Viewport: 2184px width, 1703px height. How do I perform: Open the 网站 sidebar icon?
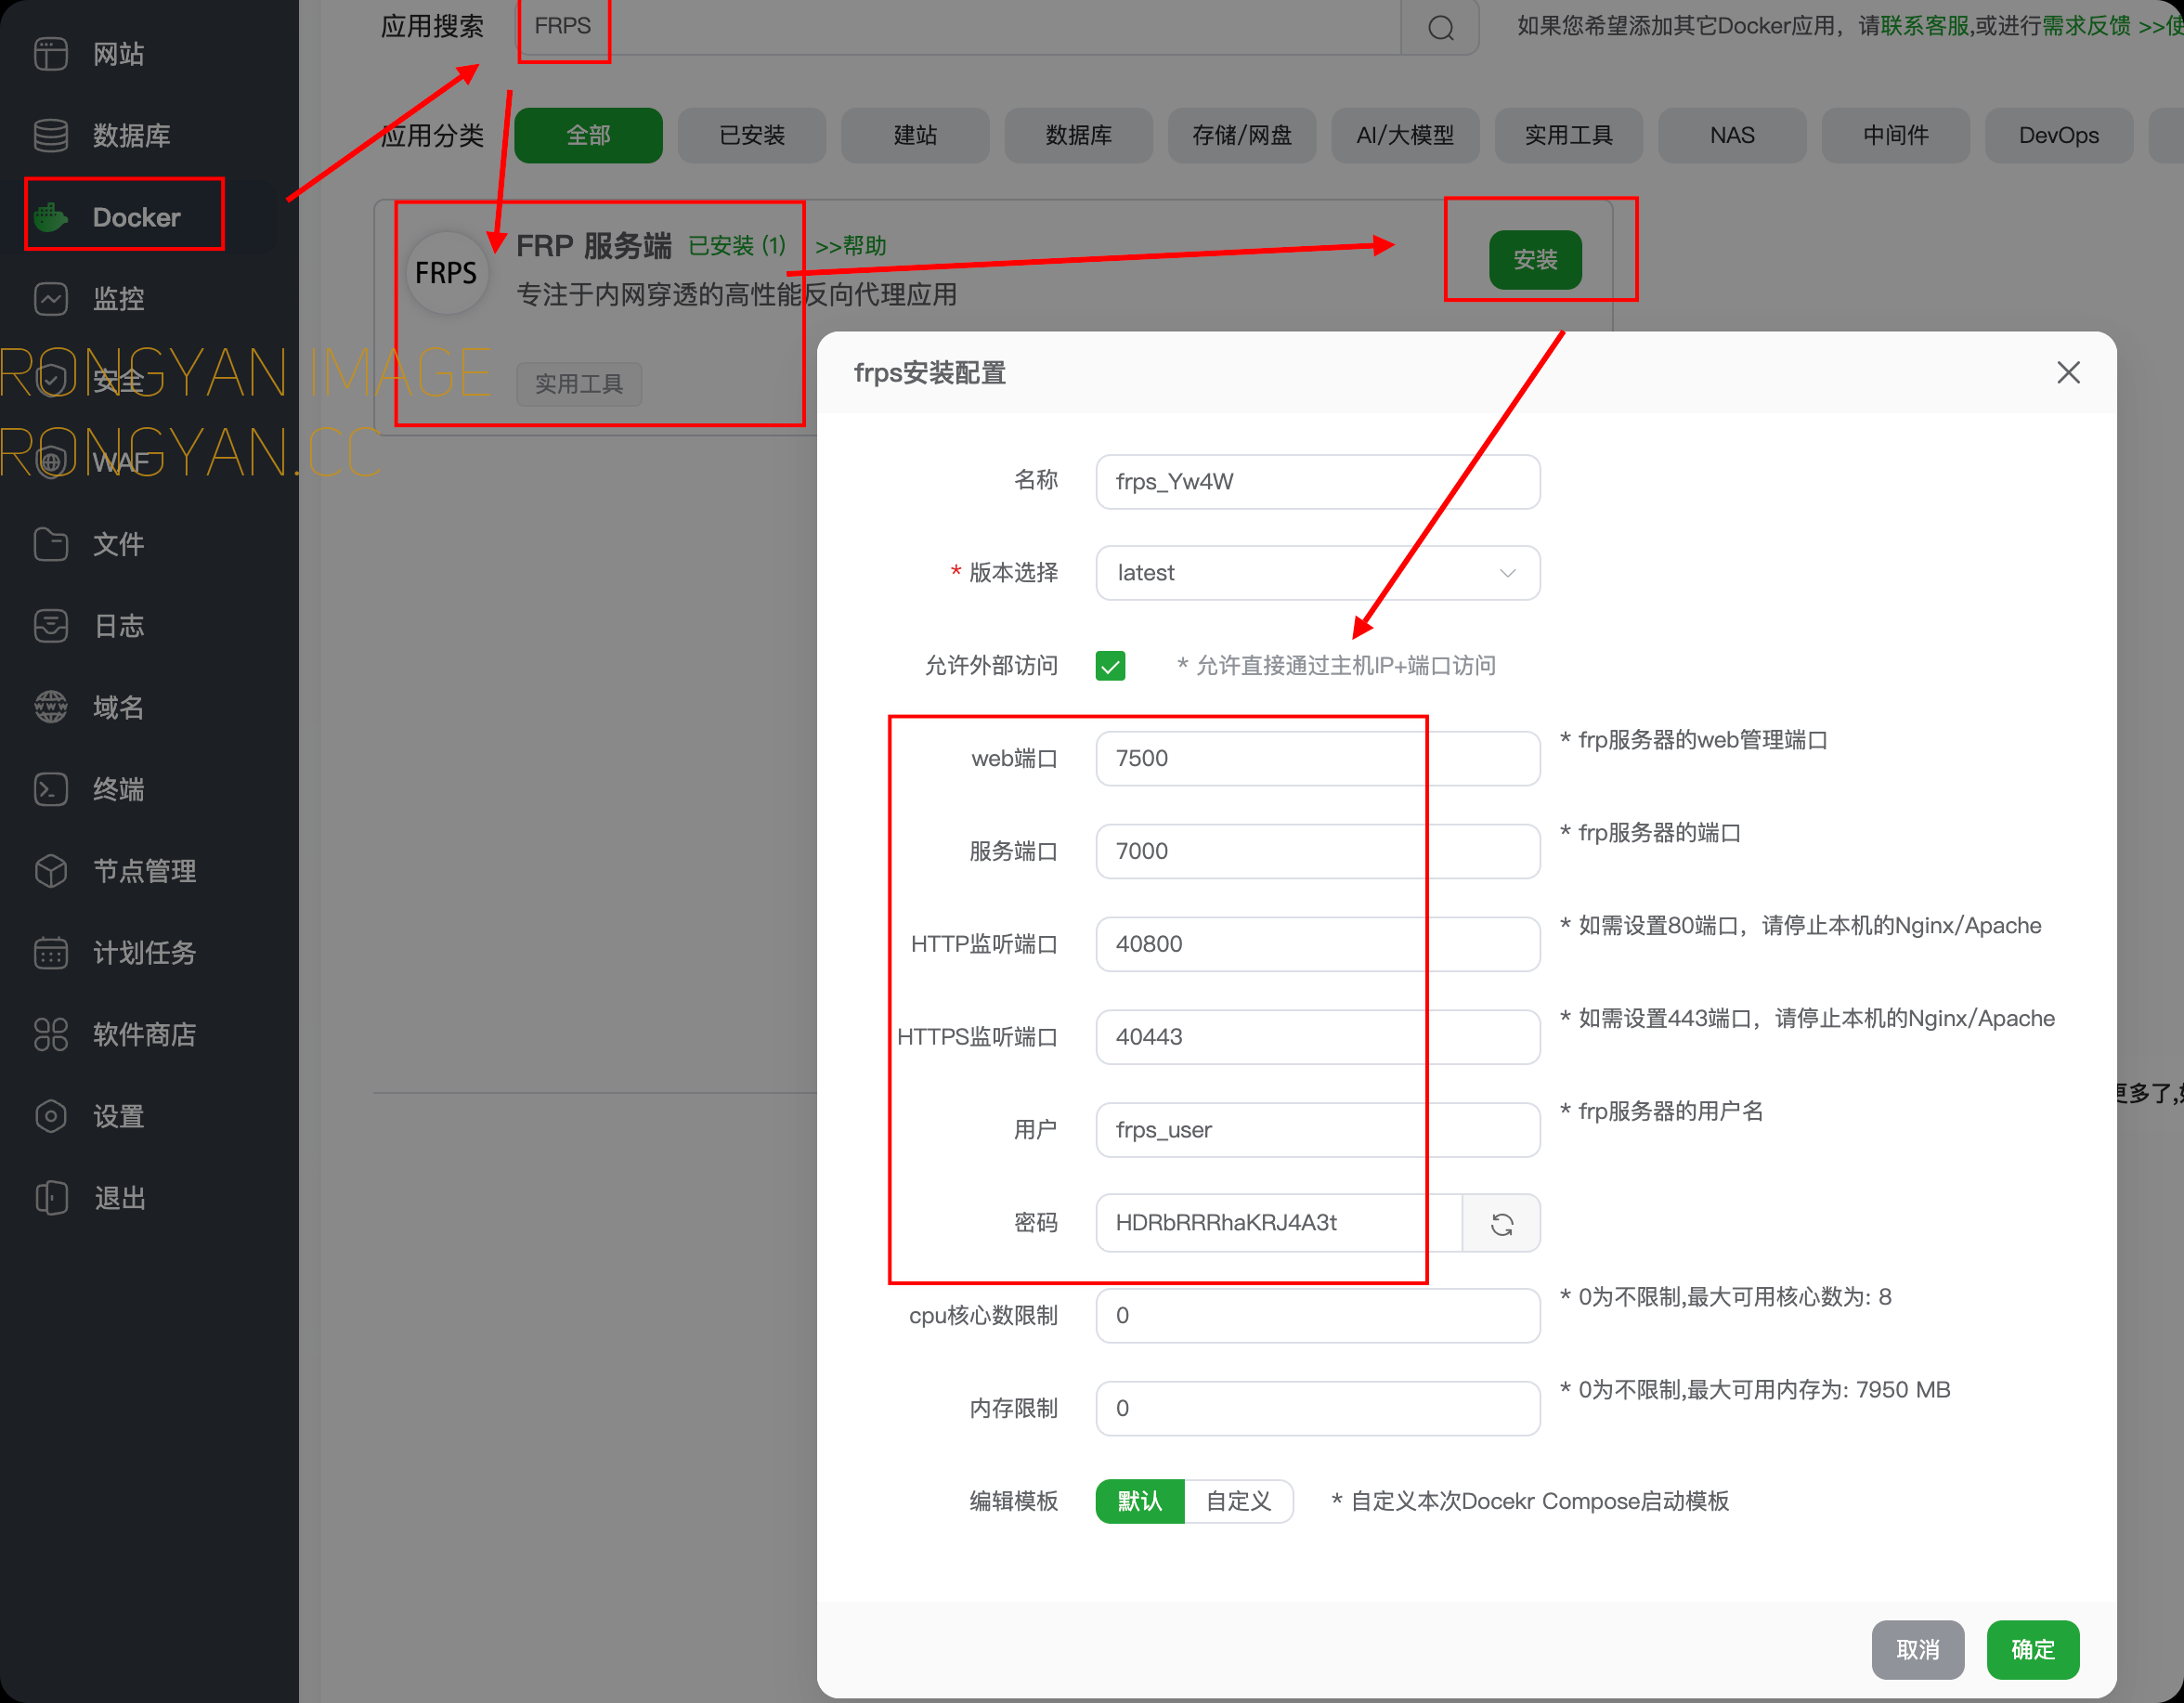(51, 53)
